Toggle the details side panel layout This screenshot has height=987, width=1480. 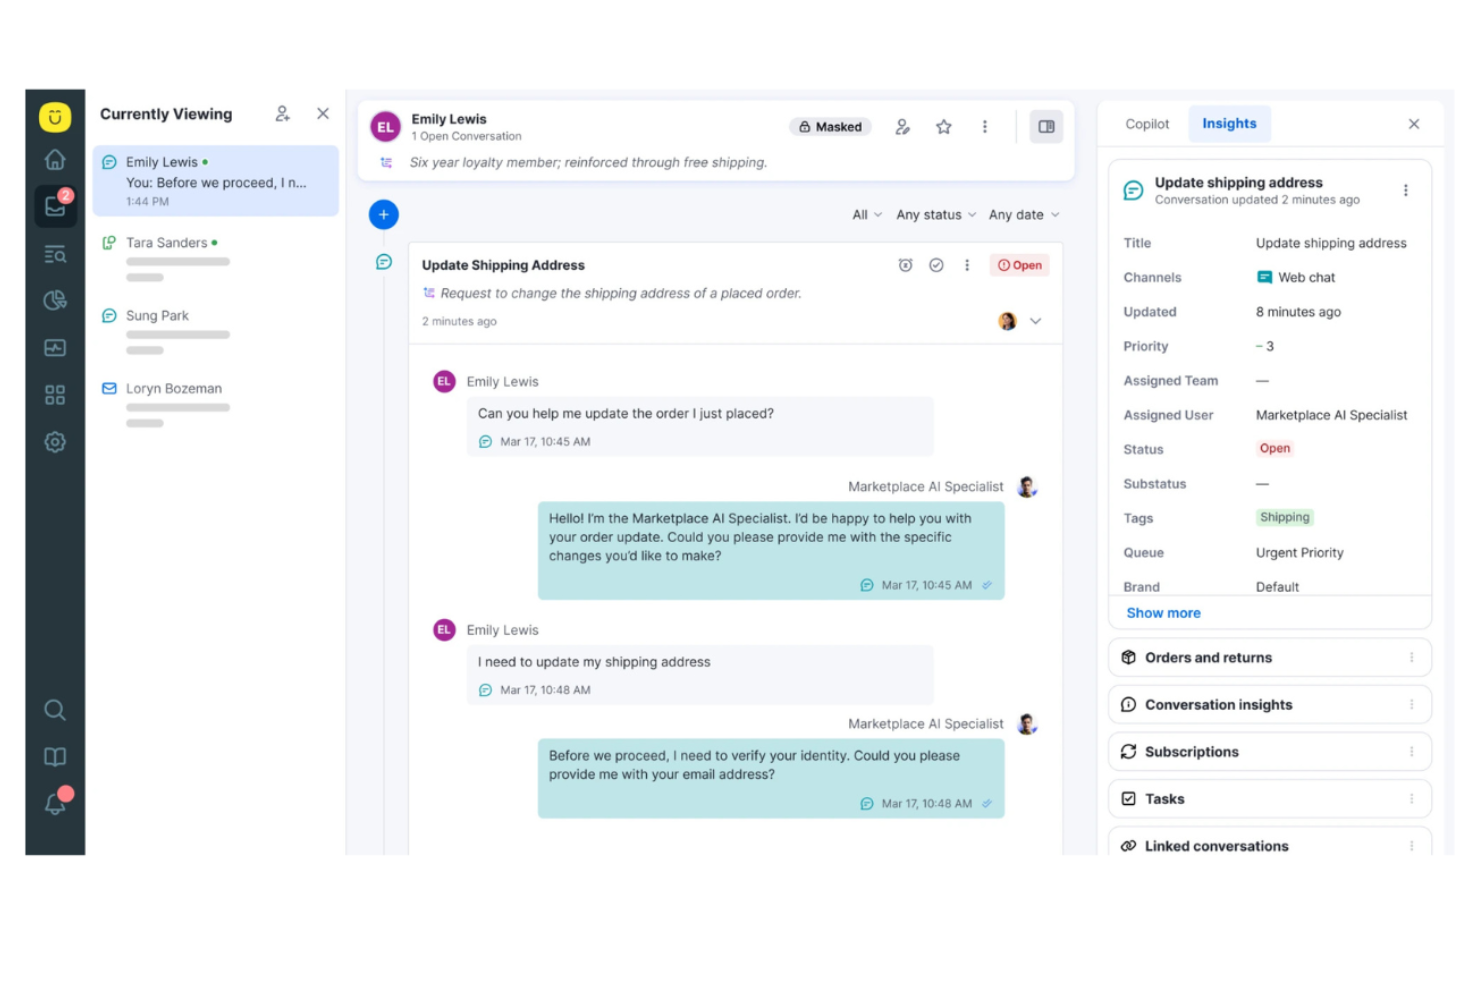(1046, 126)
